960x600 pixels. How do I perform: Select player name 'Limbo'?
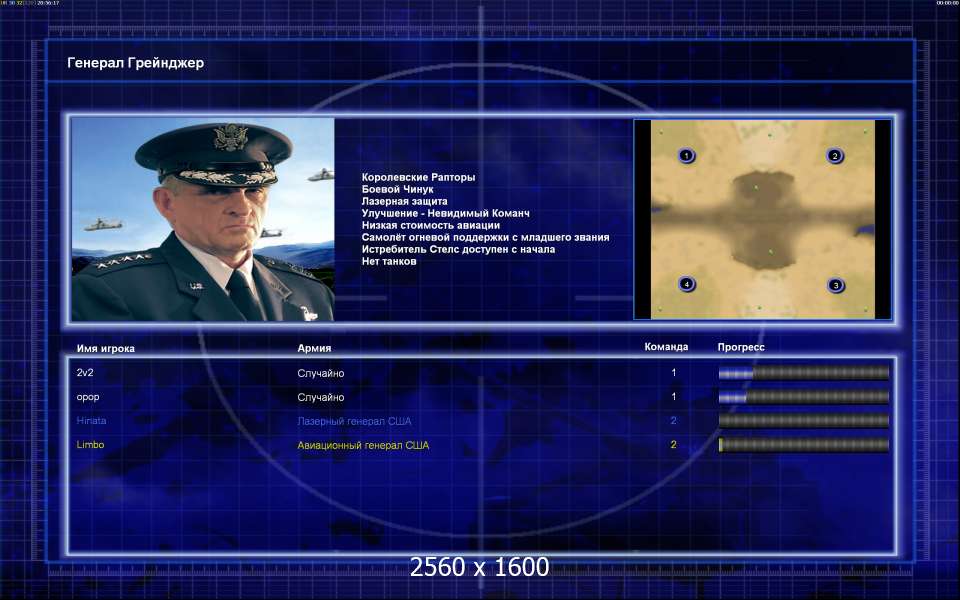90,444
